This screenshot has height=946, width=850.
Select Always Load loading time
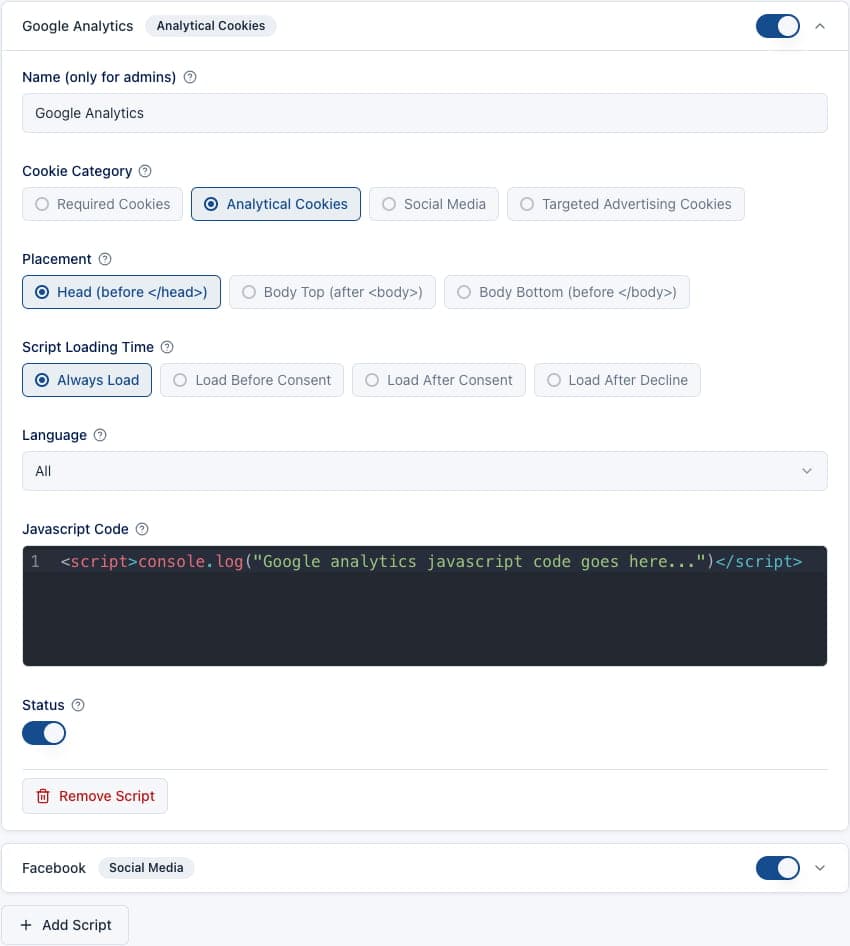(87, 381)
